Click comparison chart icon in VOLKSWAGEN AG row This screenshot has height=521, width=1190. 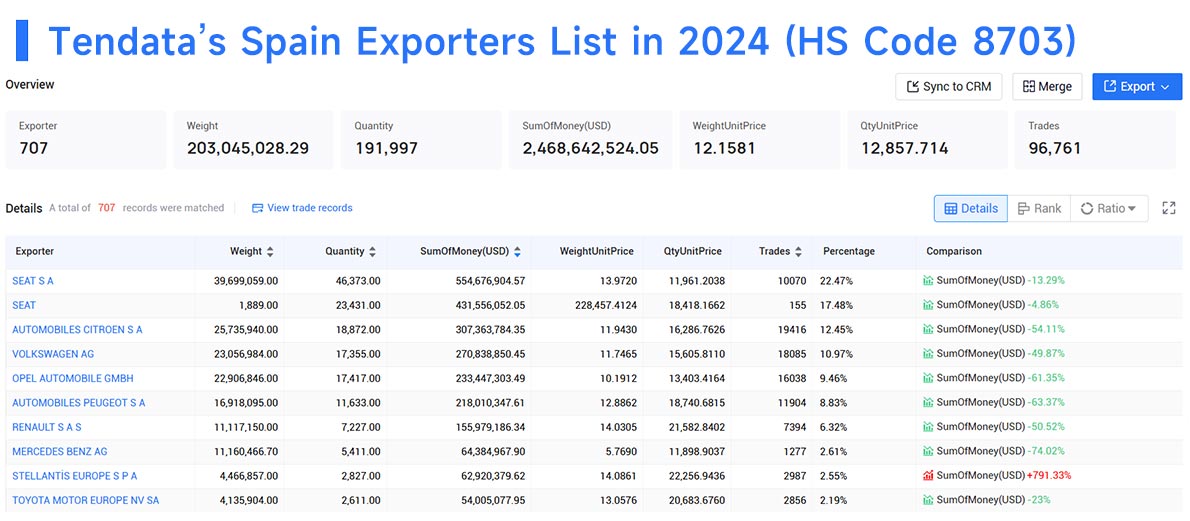928,353
